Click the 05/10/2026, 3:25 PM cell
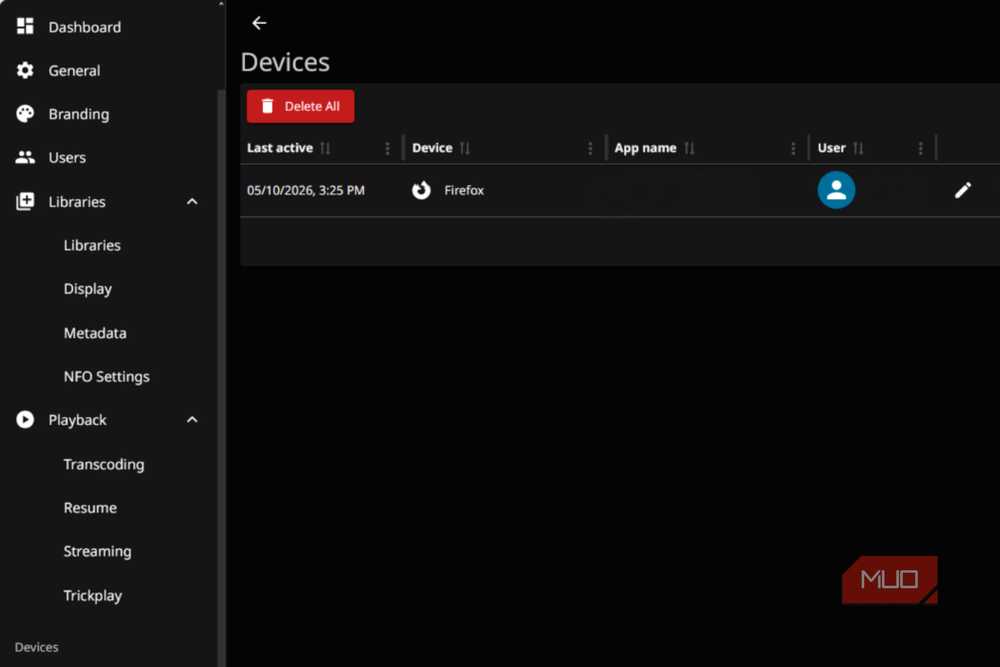1000x667 pixels. [305, 190]
